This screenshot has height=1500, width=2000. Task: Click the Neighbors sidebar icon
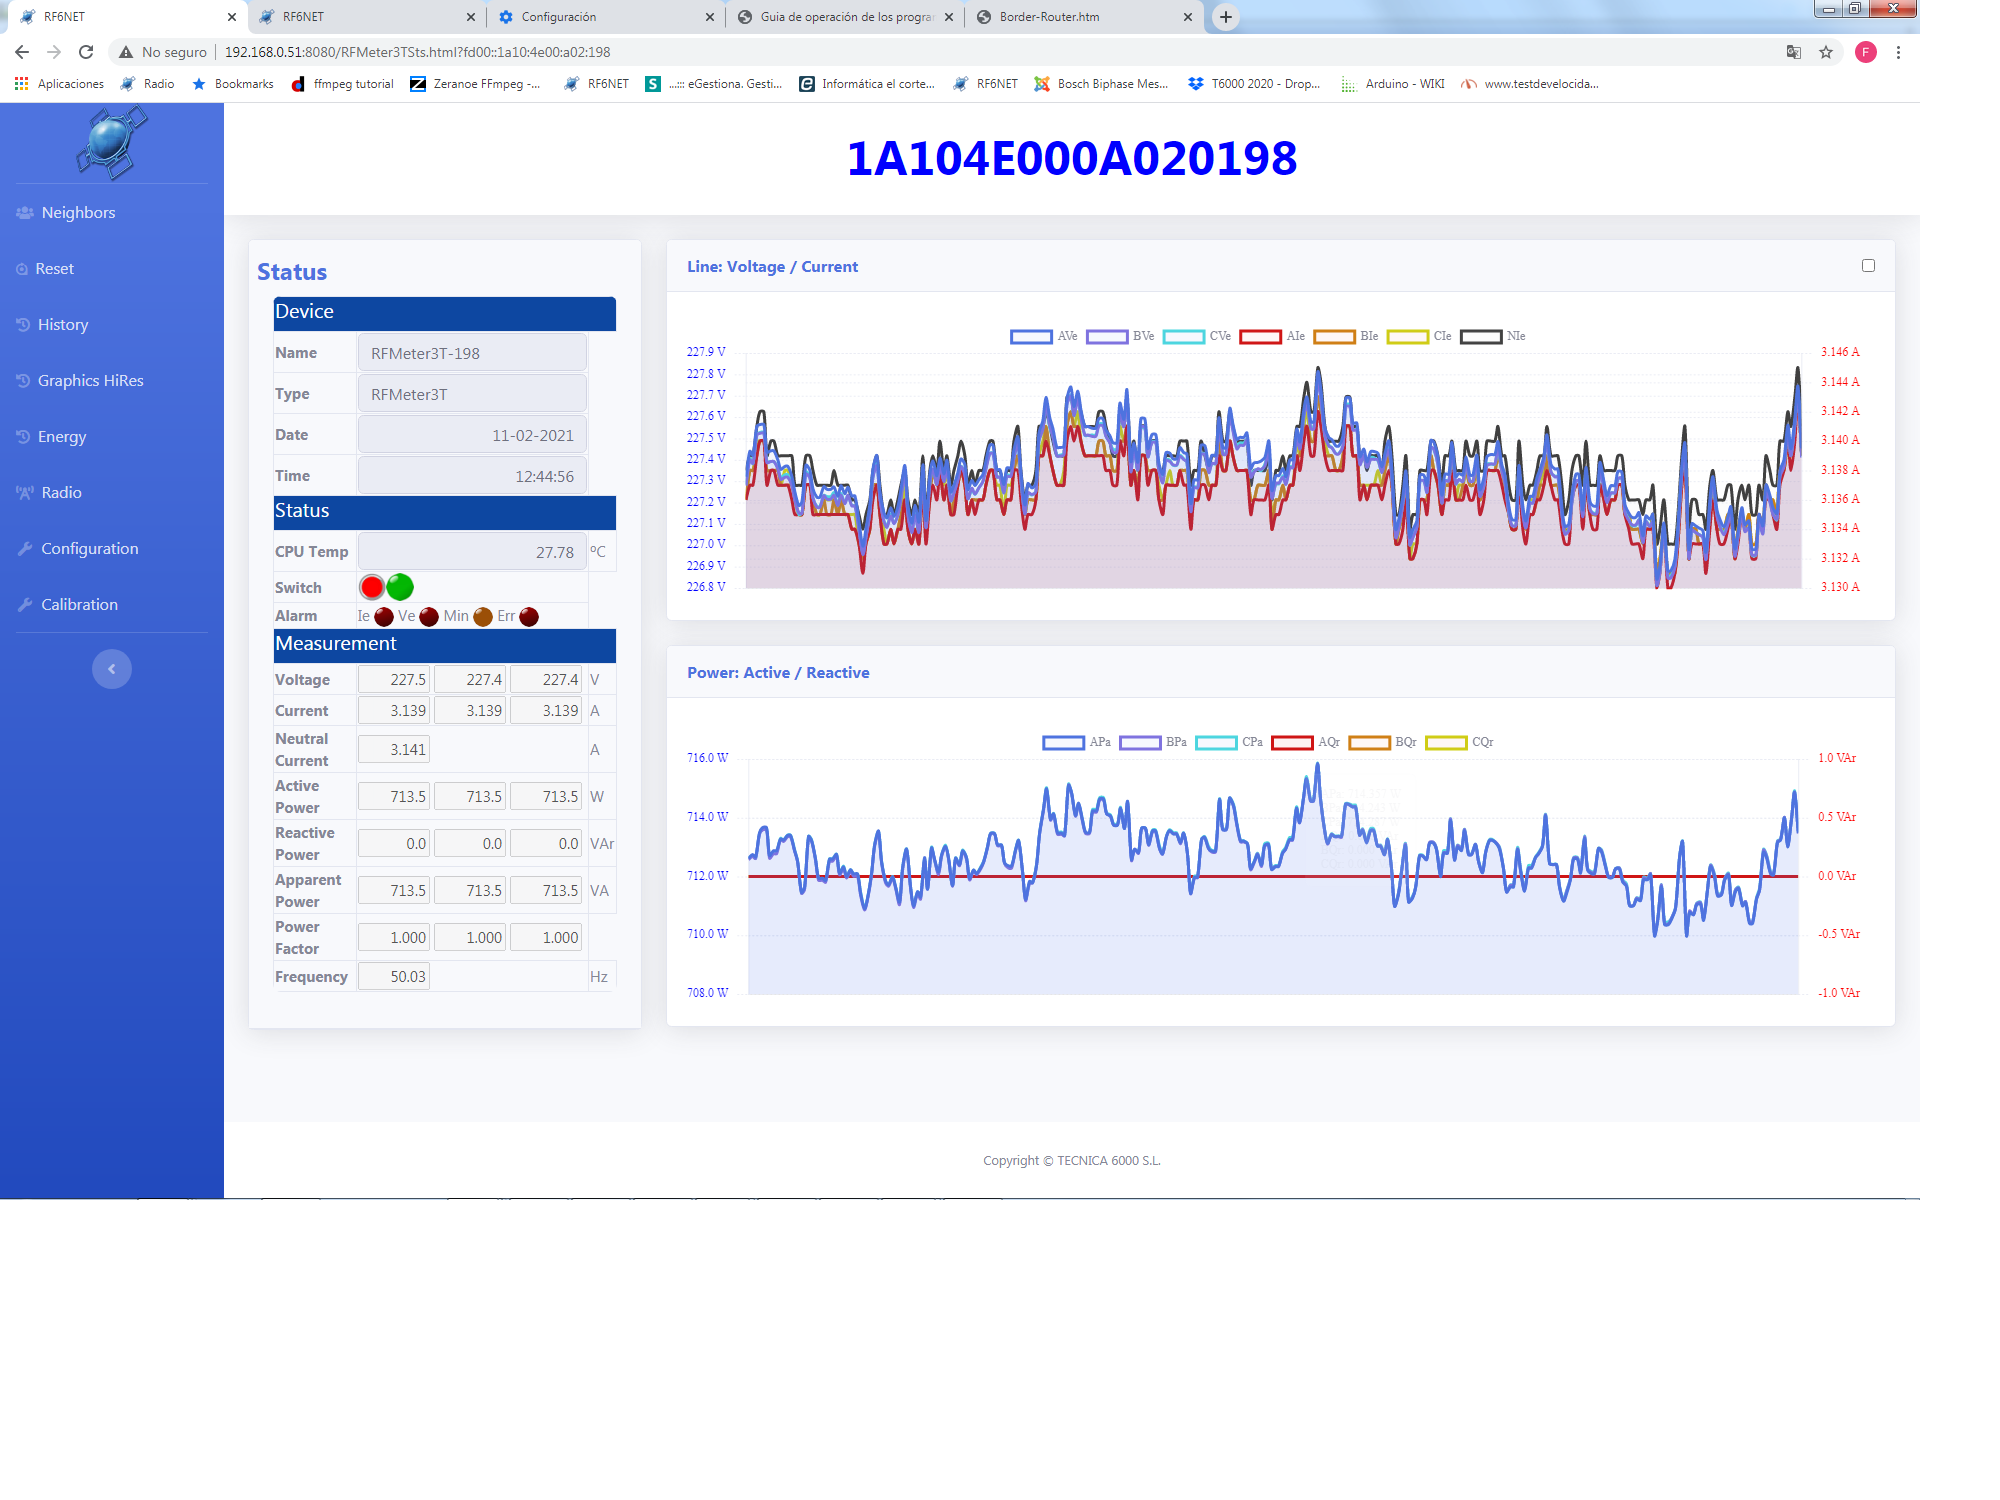coord(25,213)
